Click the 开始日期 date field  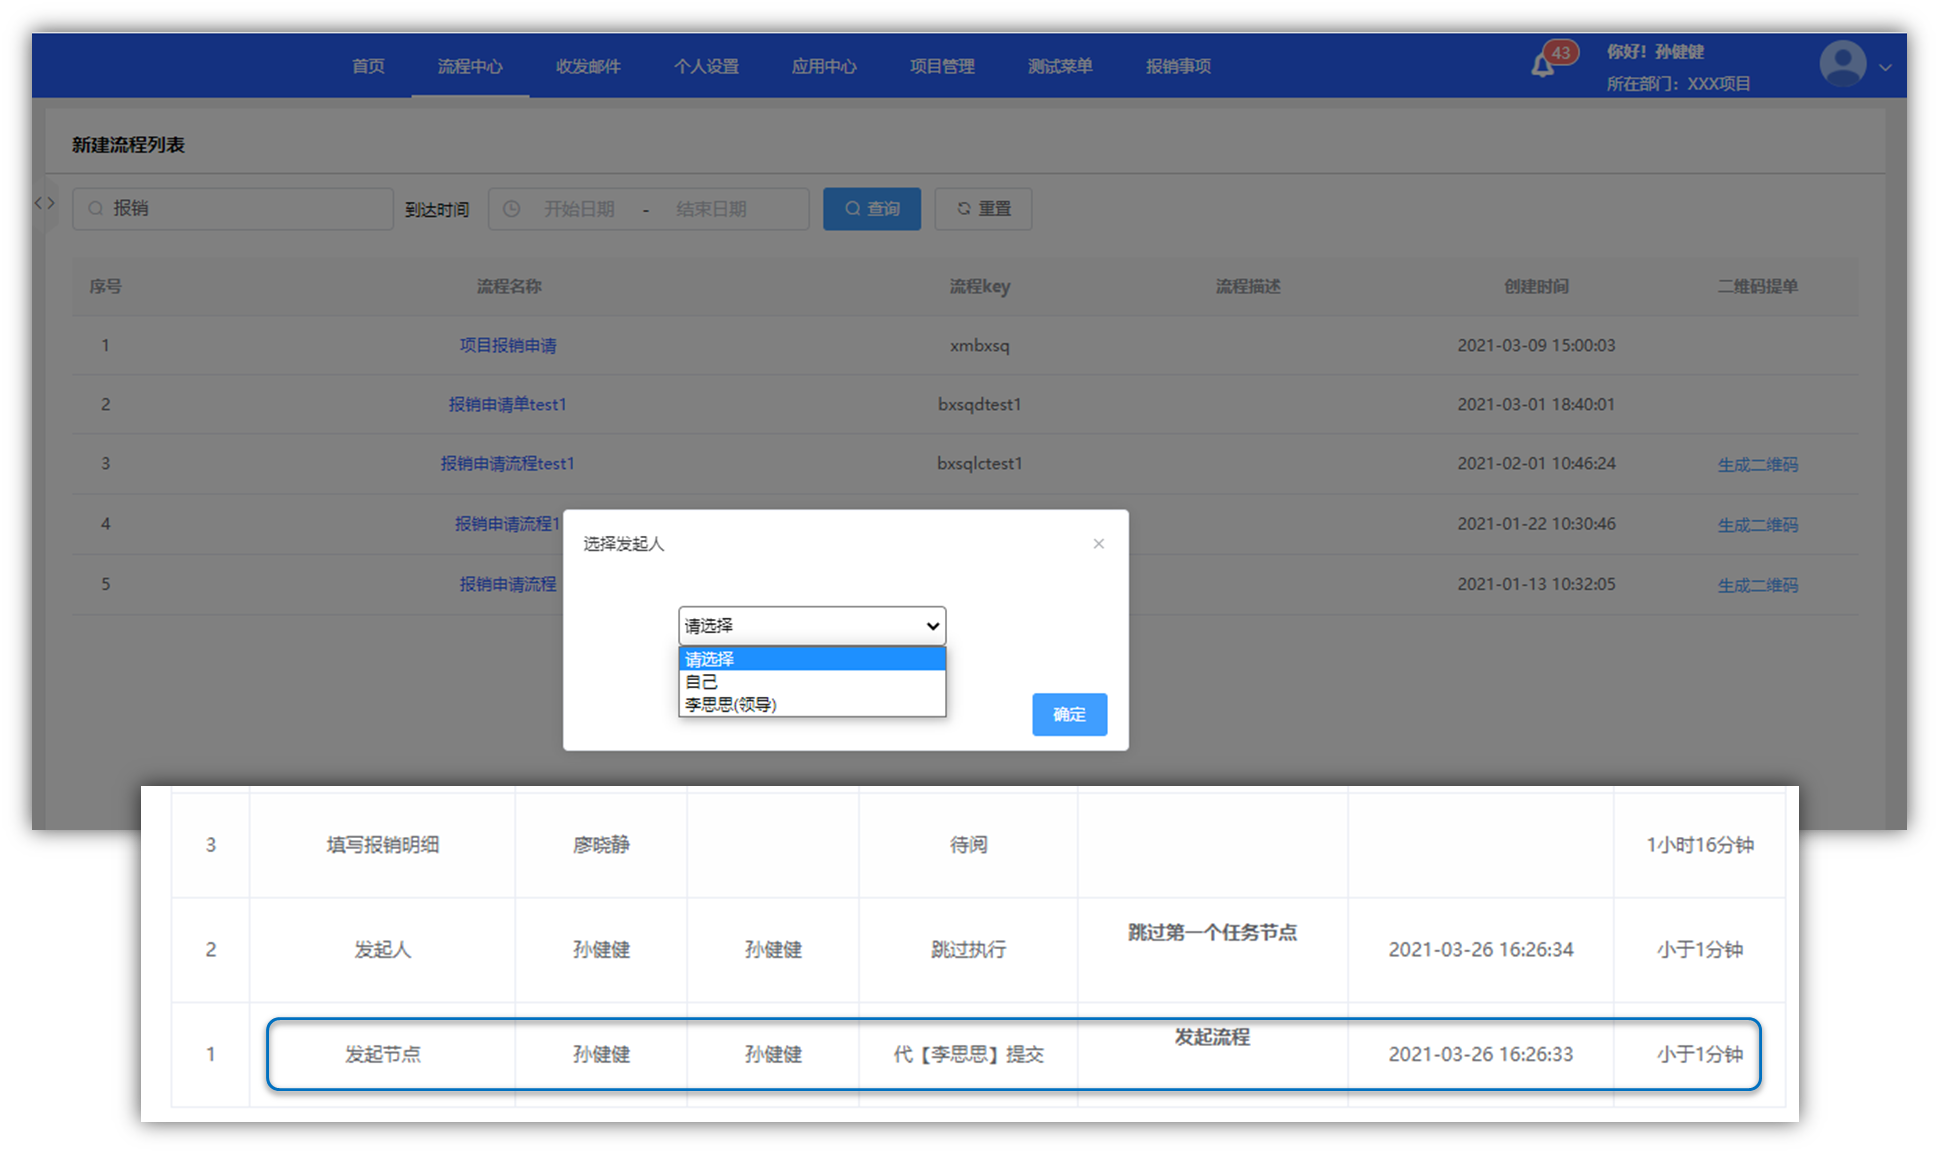coord(579,209)
